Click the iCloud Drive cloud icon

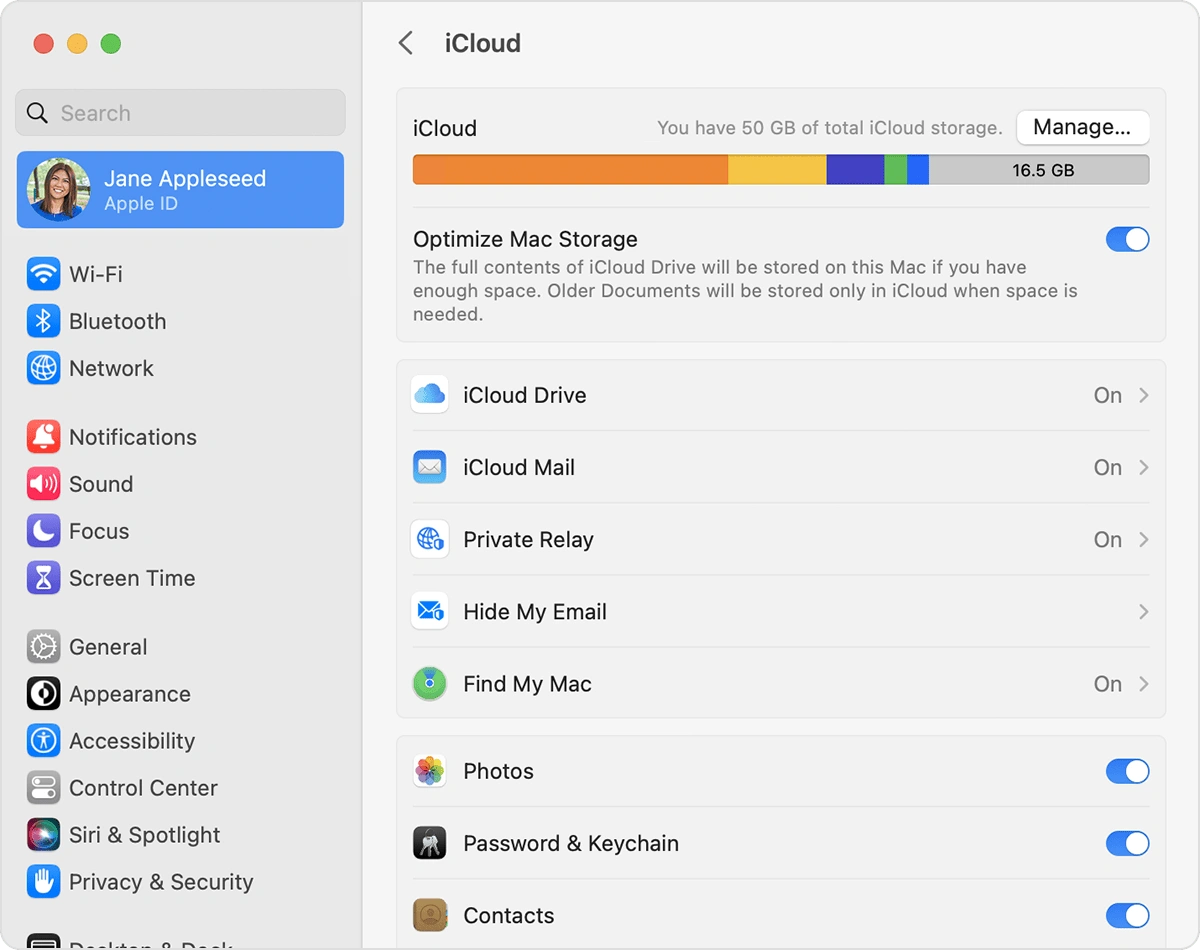[429, 395]
